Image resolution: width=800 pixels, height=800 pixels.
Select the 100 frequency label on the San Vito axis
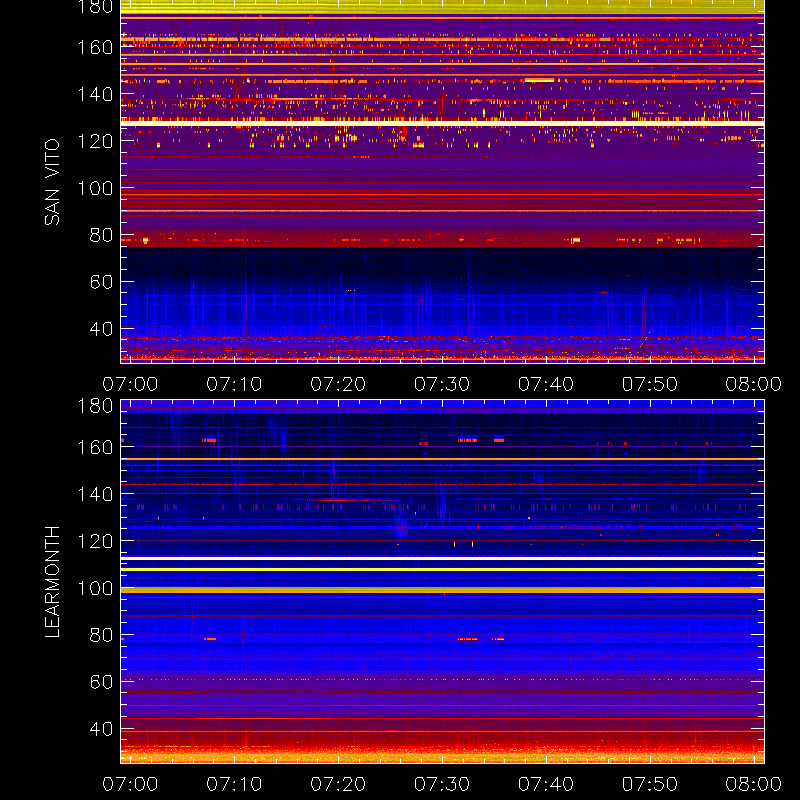coord(95,188)
